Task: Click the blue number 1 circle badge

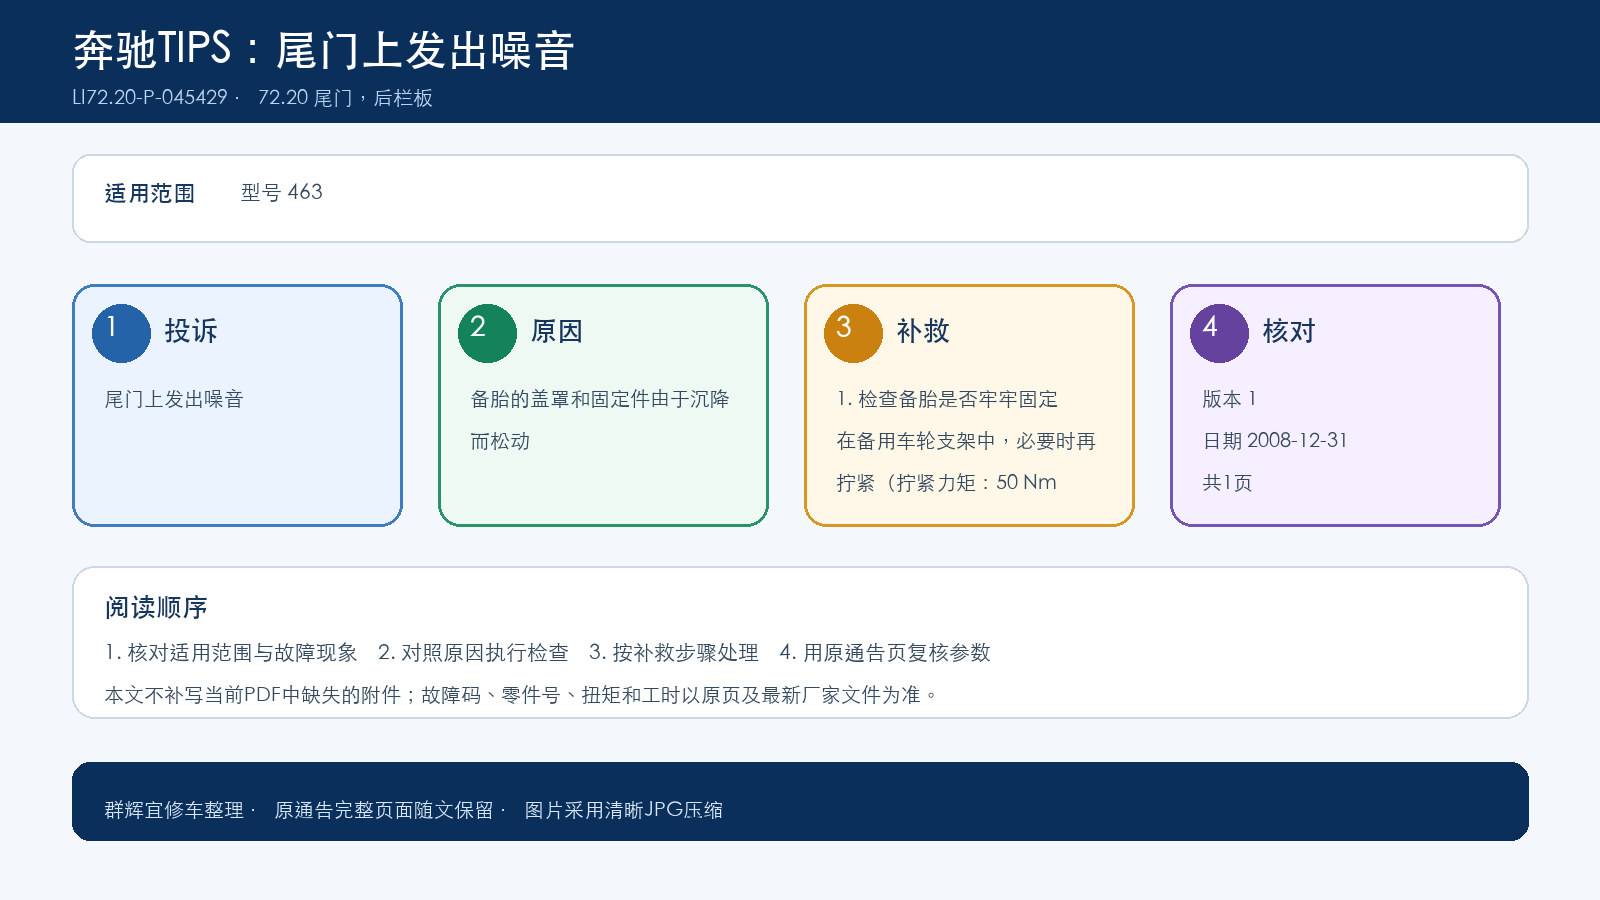Action: pyautogui.click(x=121, y=333)
